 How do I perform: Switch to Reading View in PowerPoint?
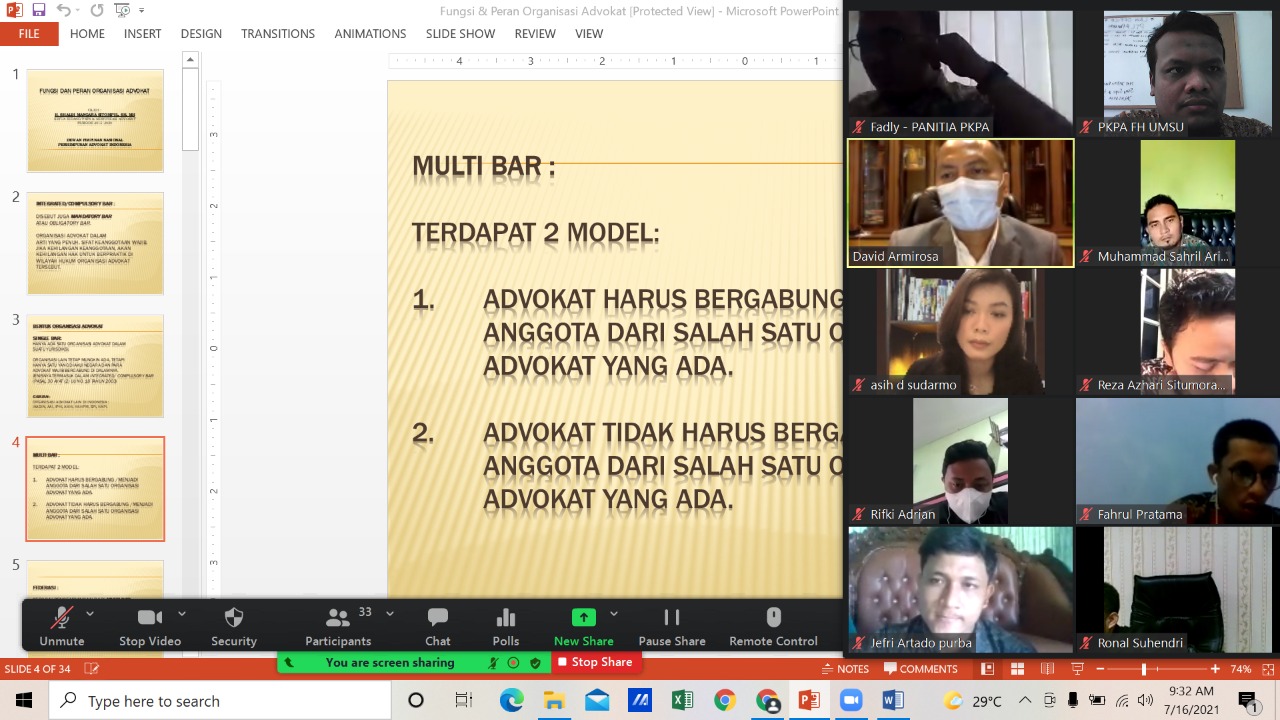pyautogui.click(x=1047, y=669)
